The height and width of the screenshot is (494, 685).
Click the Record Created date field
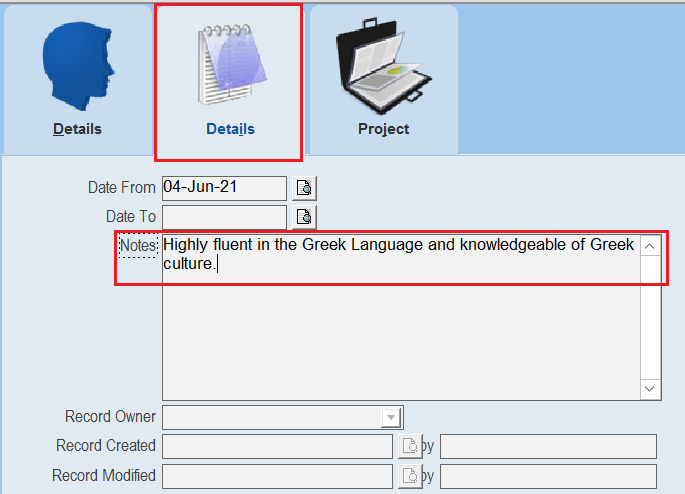(x=277, y=446)
